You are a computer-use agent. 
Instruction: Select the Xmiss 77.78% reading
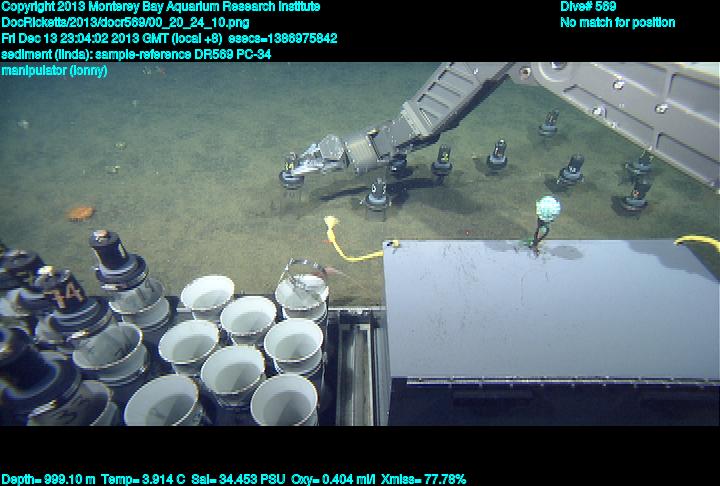424,479
